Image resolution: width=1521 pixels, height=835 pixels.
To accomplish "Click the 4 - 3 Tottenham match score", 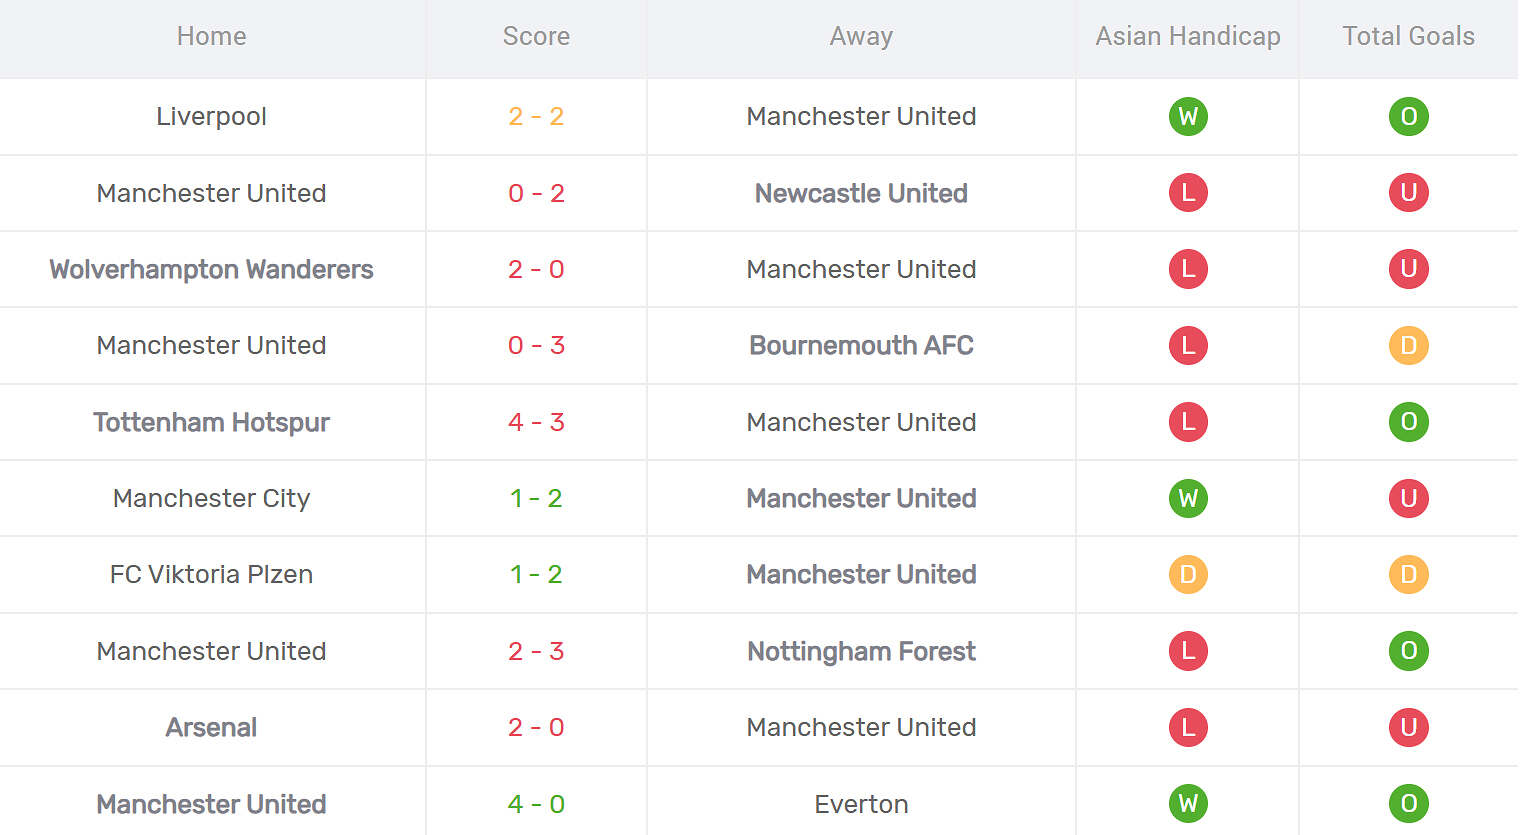I will point(536,422).
